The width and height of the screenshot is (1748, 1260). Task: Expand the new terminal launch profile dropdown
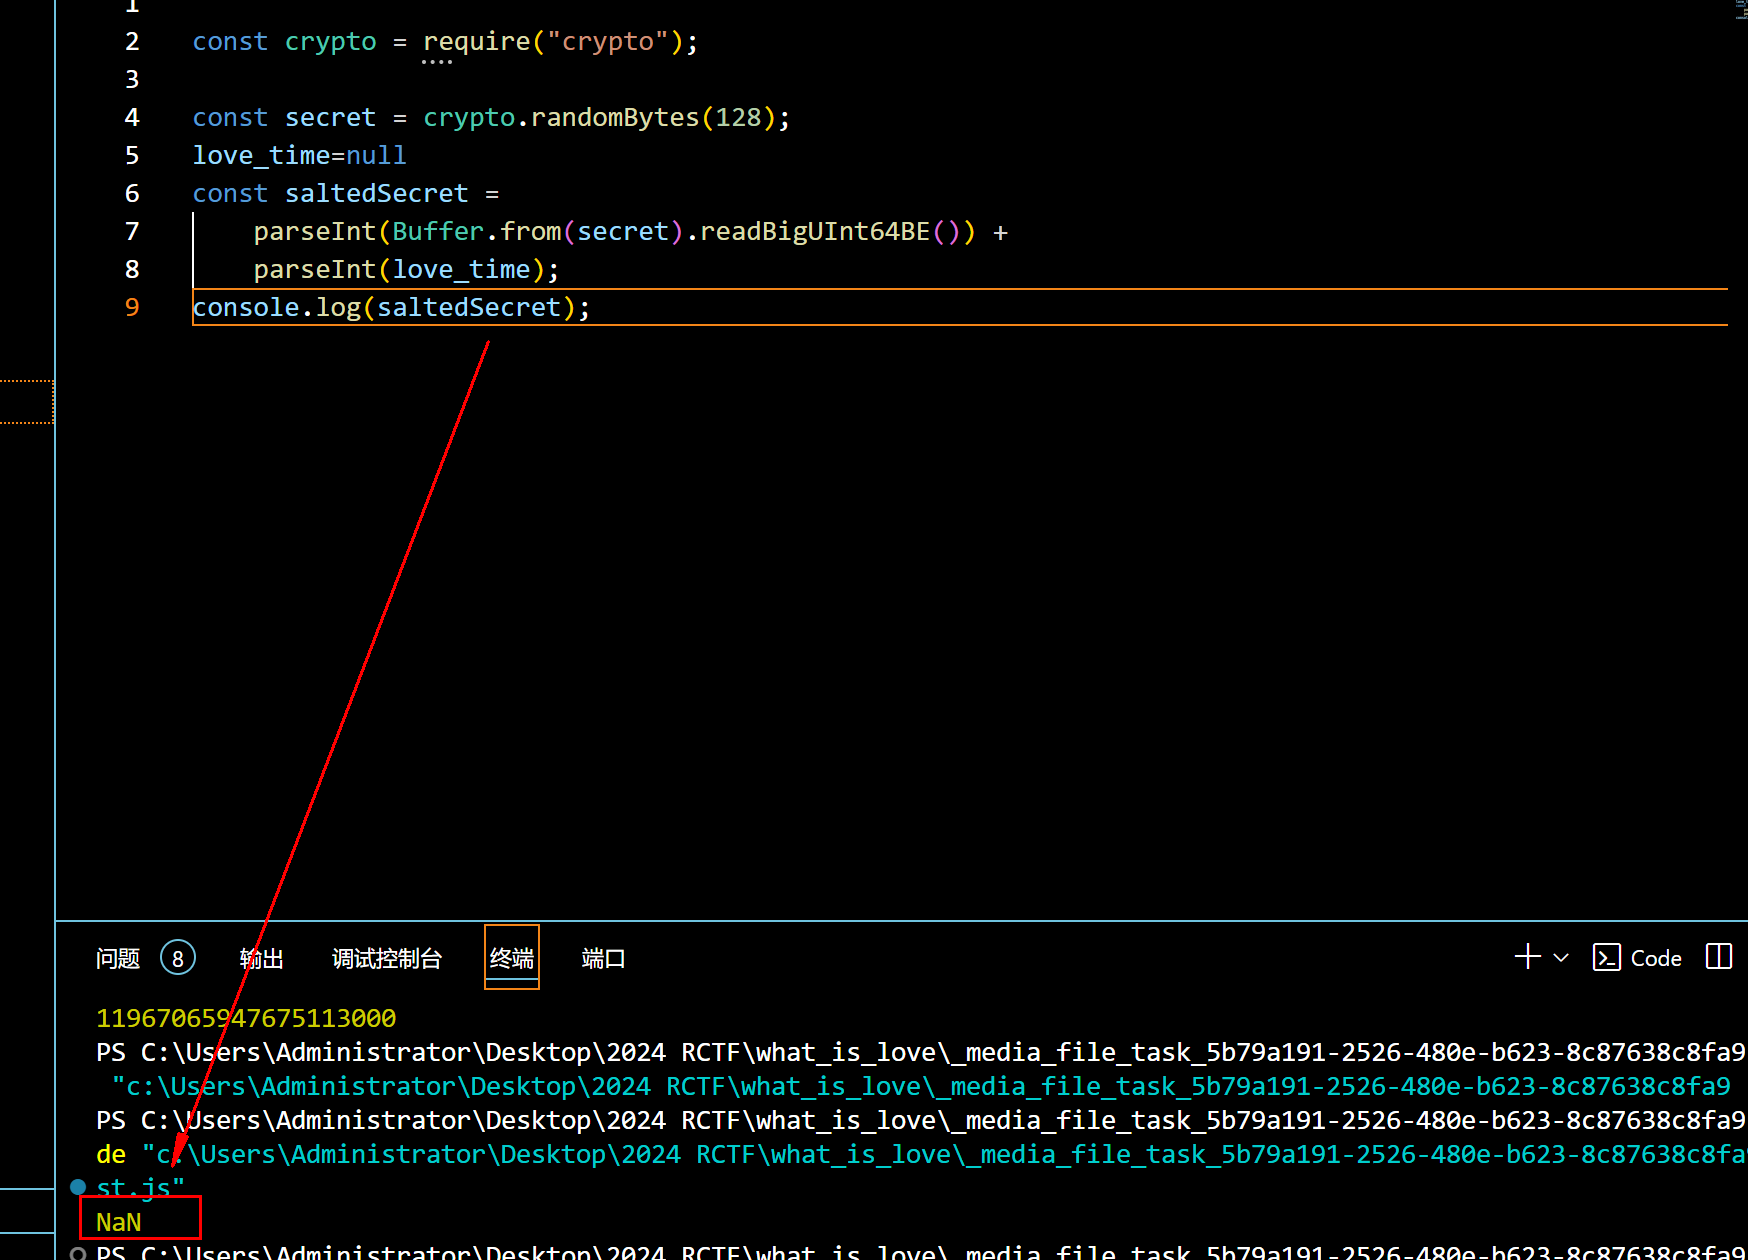pyautogui.click(x=1561, y=958)
